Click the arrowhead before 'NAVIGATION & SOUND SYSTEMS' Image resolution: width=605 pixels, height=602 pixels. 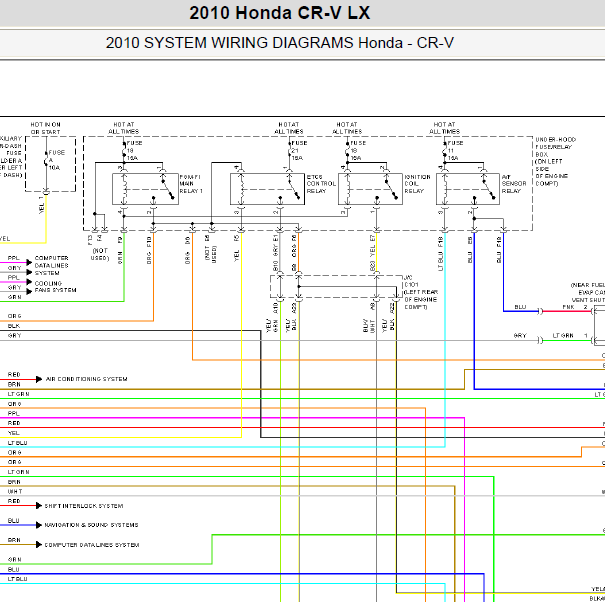tap(39, 525)
